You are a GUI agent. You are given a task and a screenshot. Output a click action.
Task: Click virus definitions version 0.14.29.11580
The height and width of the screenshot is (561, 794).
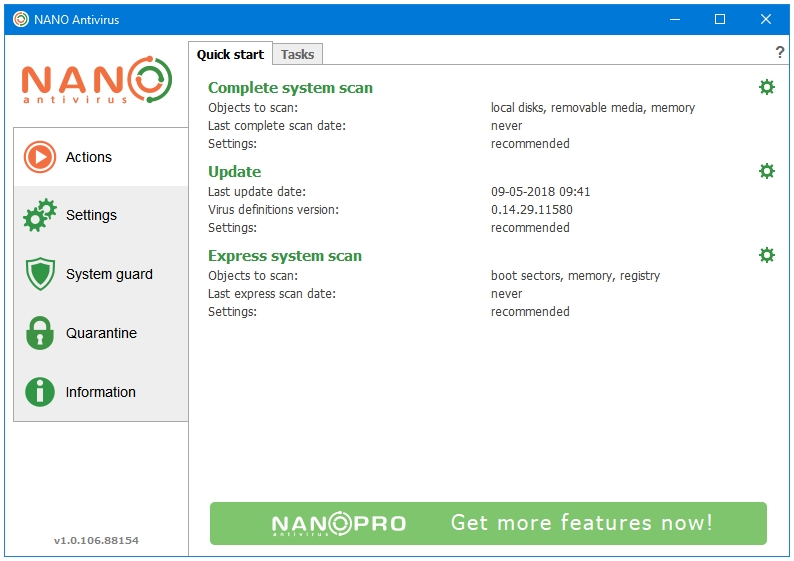click(532, 210)
